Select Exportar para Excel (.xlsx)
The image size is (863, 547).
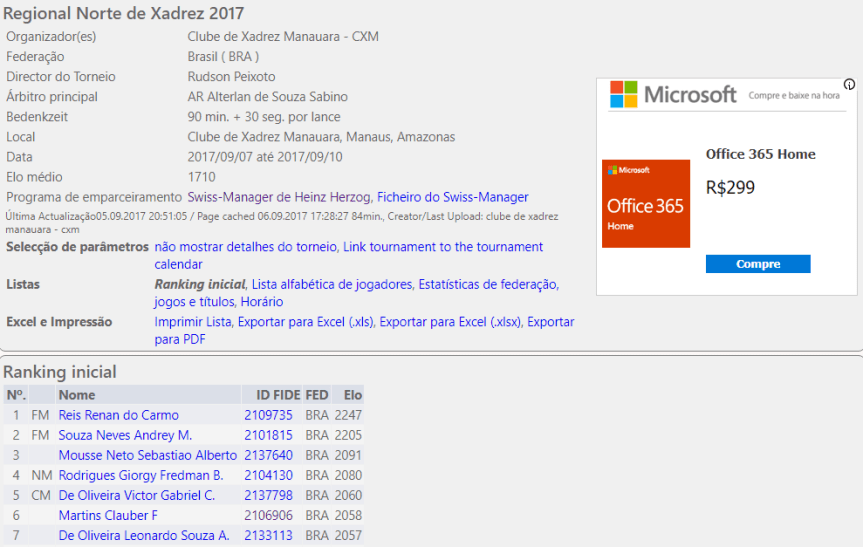tap(450, 322)
